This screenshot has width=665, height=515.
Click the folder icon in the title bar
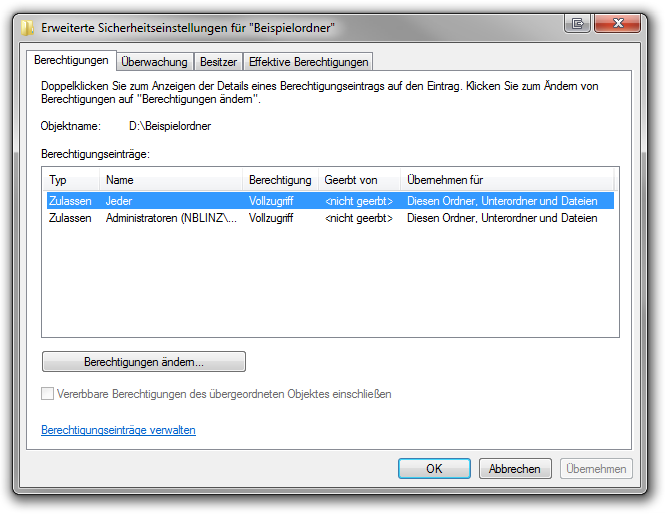click(x=27, y=27)
